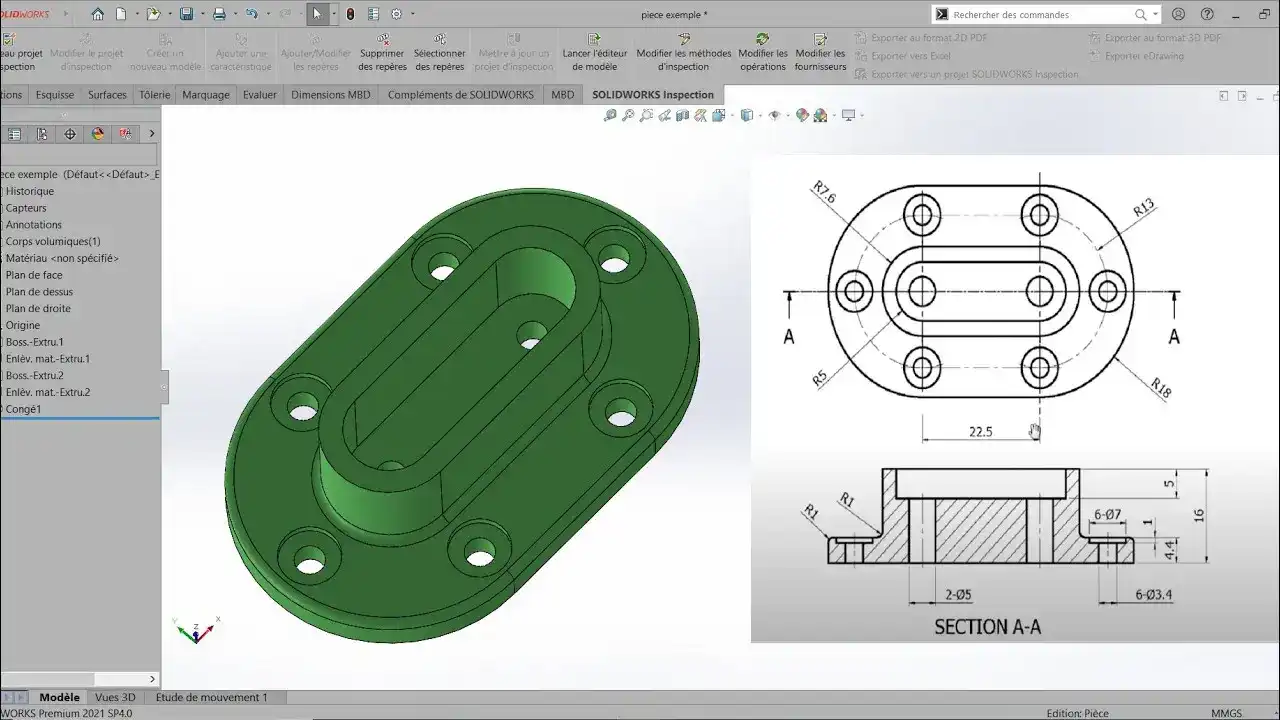Click the DisplayManager colored sphere tab
Image resolution: width=1280 pixels, height=720 pixels.
click(x=97, y=133)
